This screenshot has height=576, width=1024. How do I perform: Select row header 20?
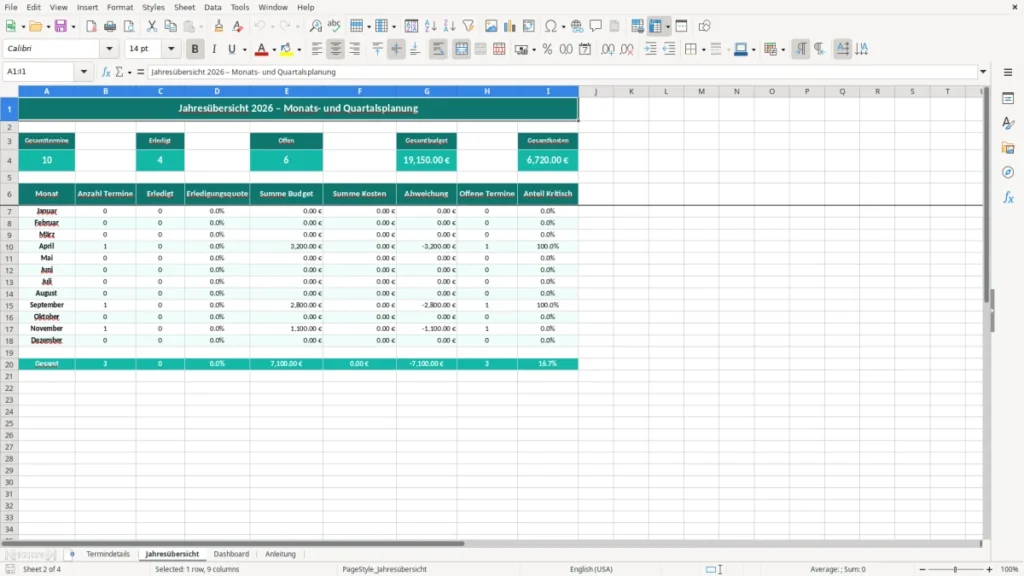pos(9,364)
